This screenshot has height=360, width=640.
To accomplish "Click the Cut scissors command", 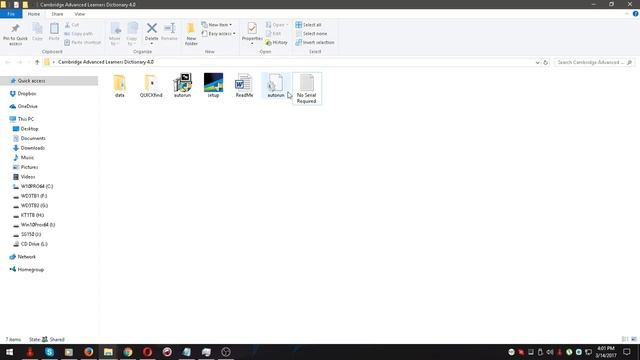I will (x=72, y=25).
